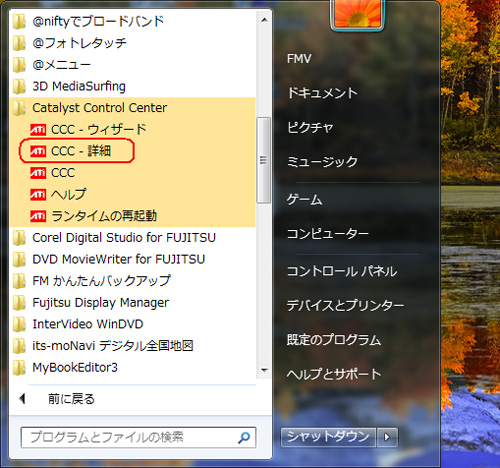Click the Corel Digital Studio folder icon

click(19, 238)
